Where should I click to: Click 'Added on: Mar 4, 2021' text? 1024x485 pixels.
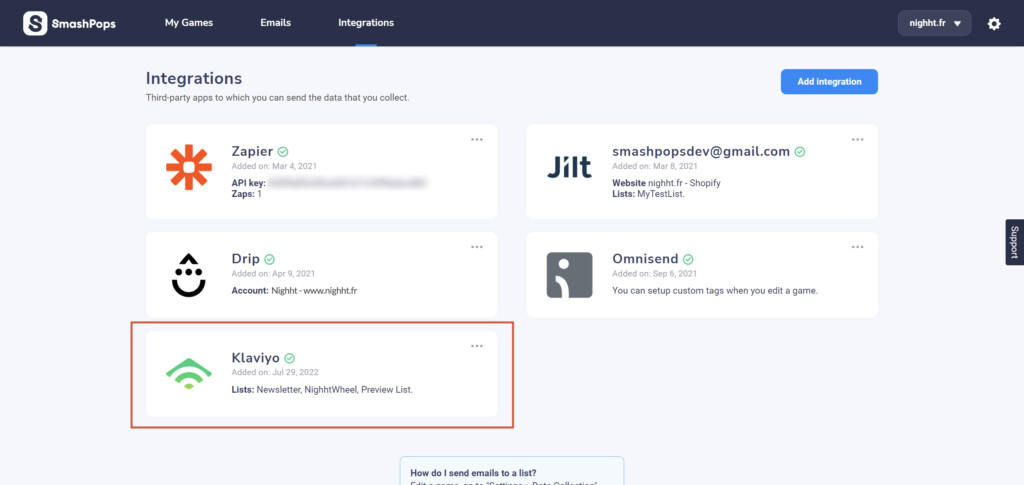tap(274, 166)
